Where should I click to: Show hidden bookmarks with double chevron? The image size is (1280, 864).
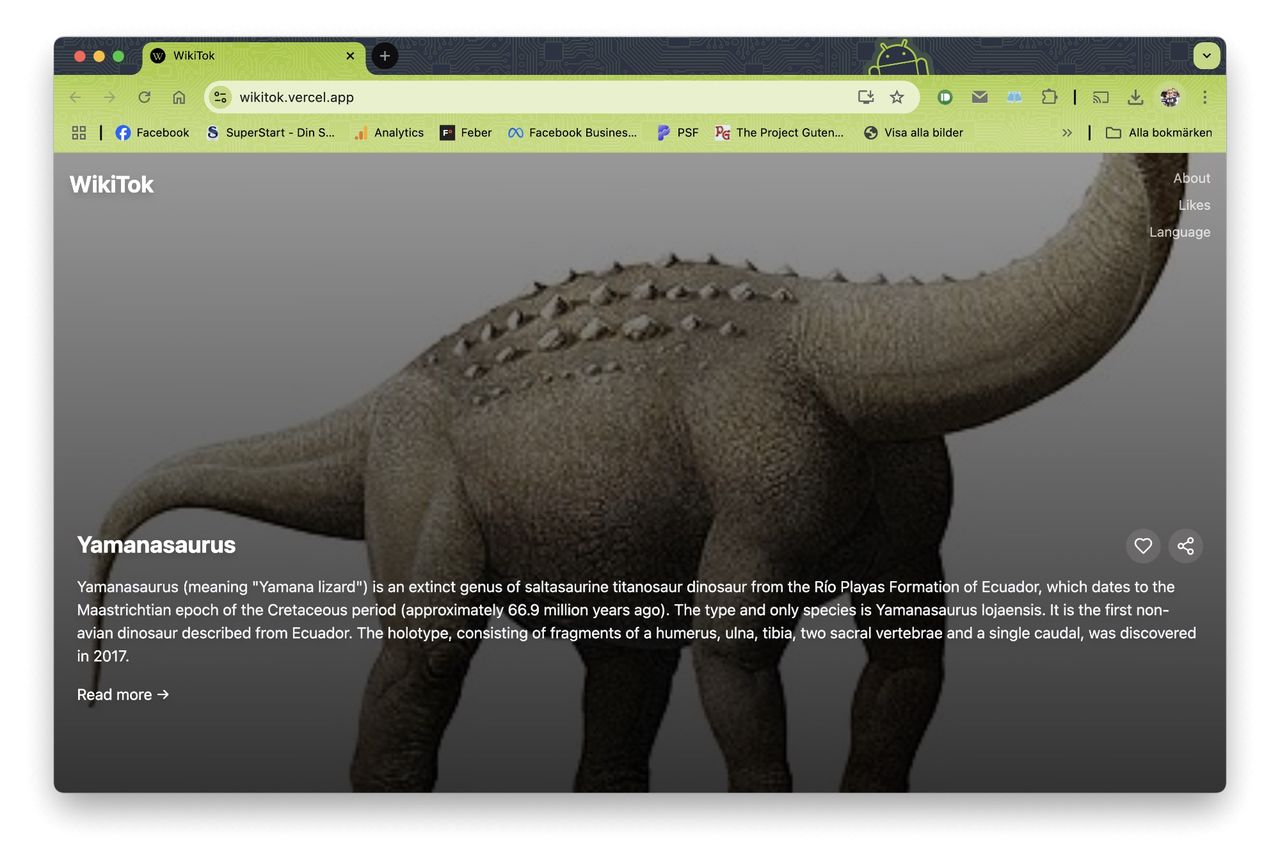point(1067,133)
